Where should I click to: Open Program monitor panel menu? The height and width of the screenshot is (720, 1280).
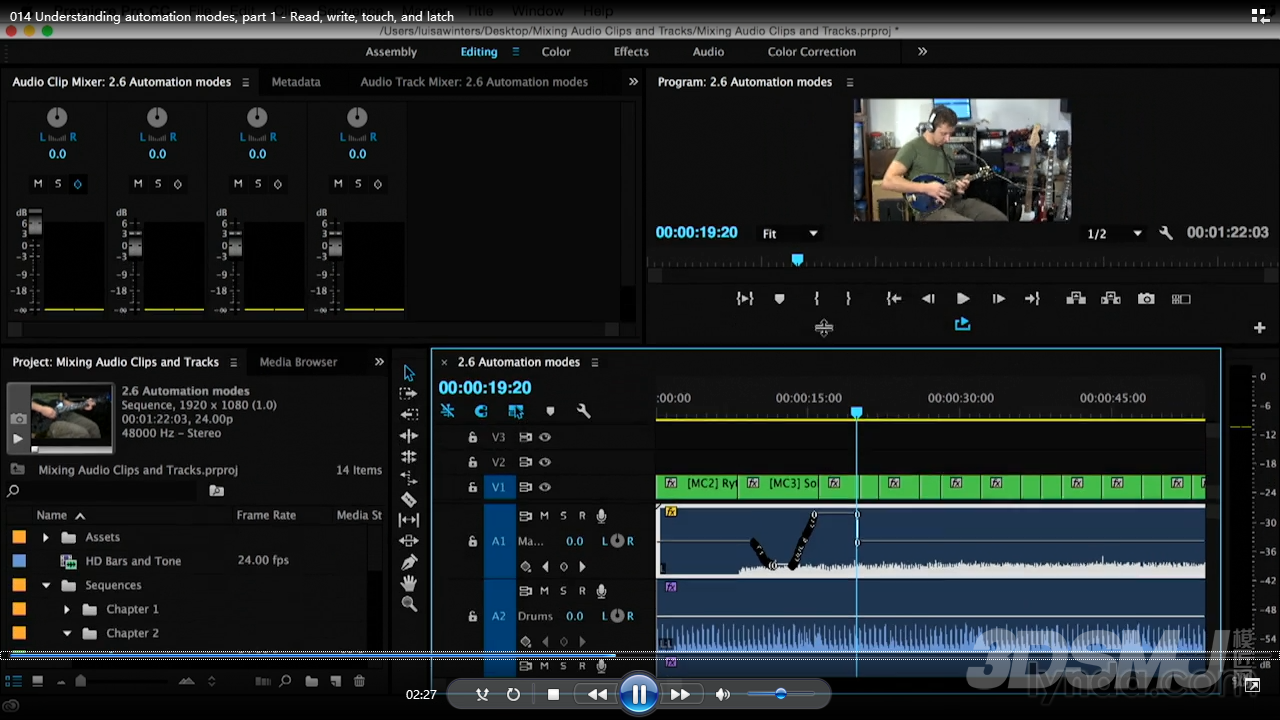click(850, 82)
